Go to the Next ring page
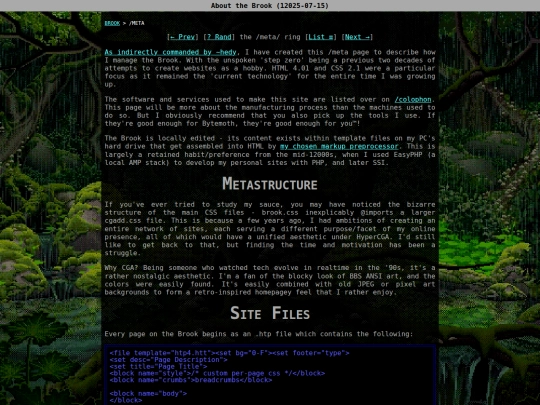Screen dimensions: 540x405 [x=357, y=37]
